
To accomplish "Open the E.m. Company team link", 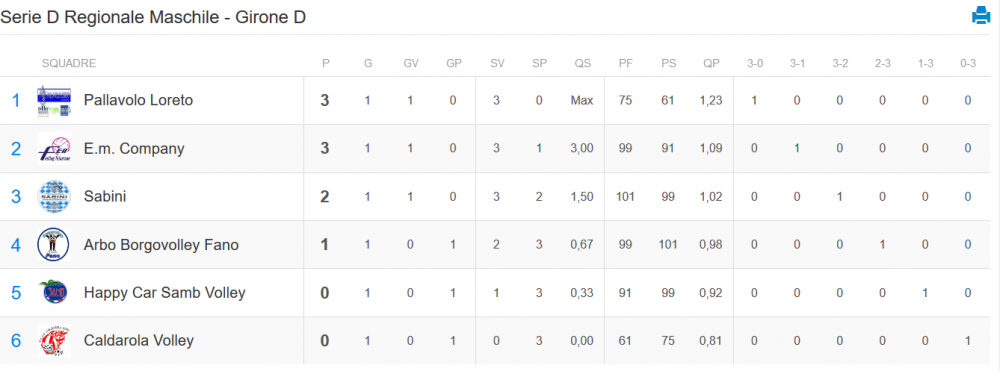I will pyautogui.click(x=134, y=149).
